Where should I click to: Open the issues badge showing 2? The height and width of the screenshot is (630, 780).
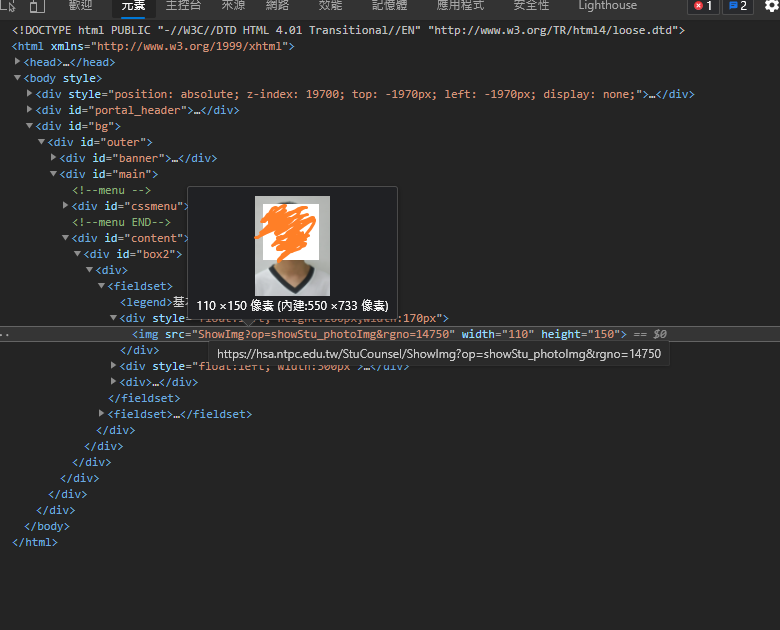point(738,6)
